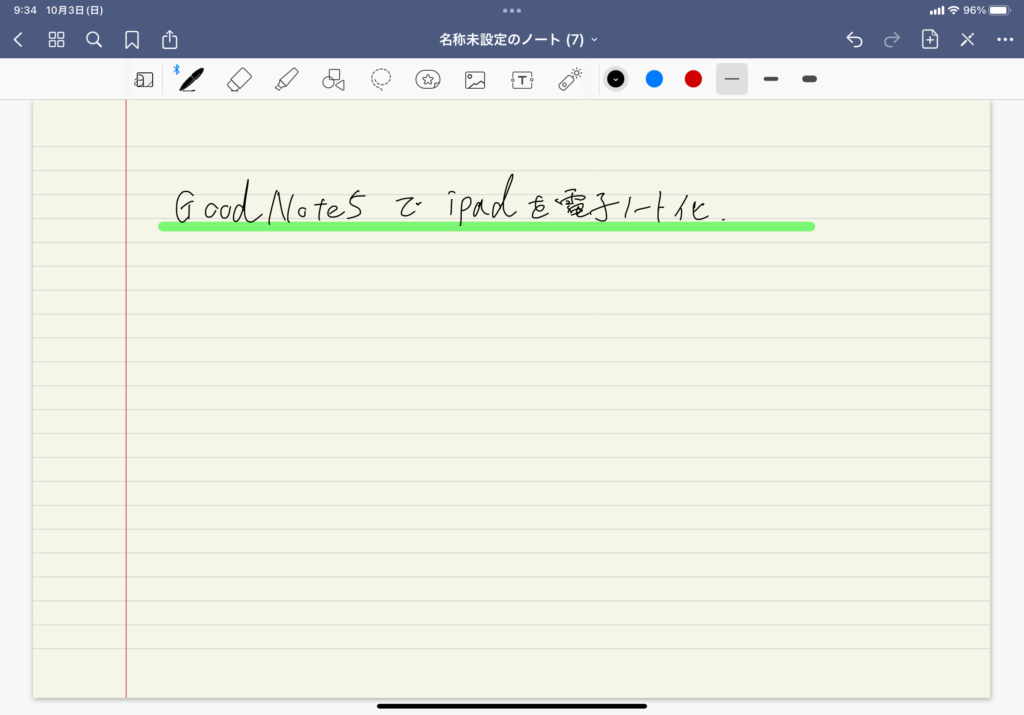Image resolution: width=1024 pixels, height=715 pixels.
Task: Tap the battery indicator in status bar
Action: (1000, 10)
